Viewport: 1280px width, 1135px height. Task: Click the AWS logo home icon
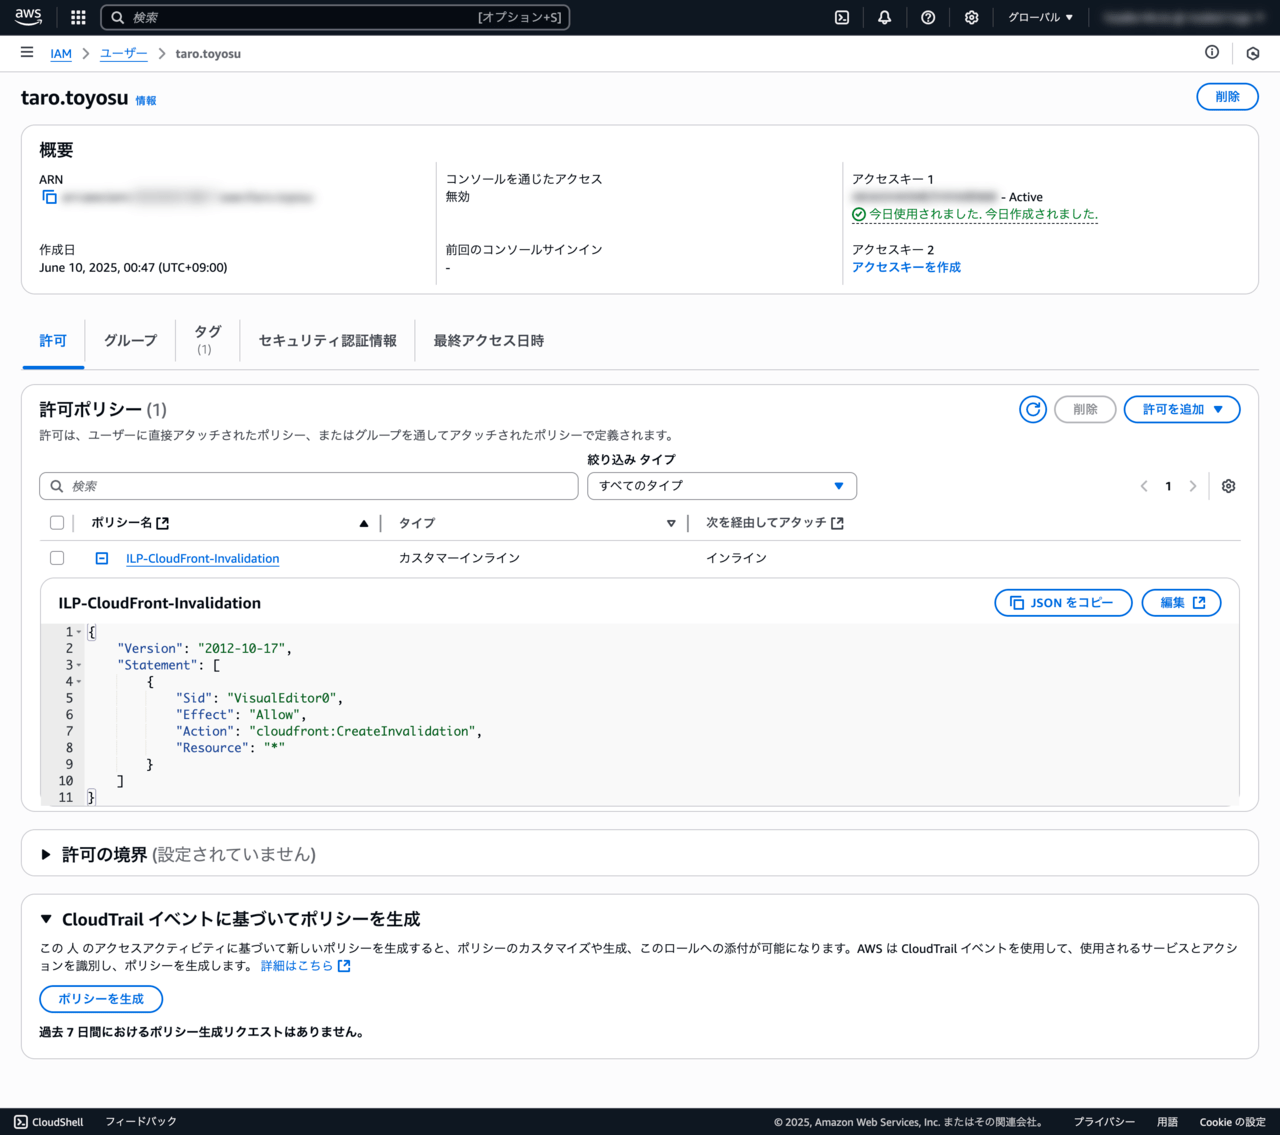point(28,17)
